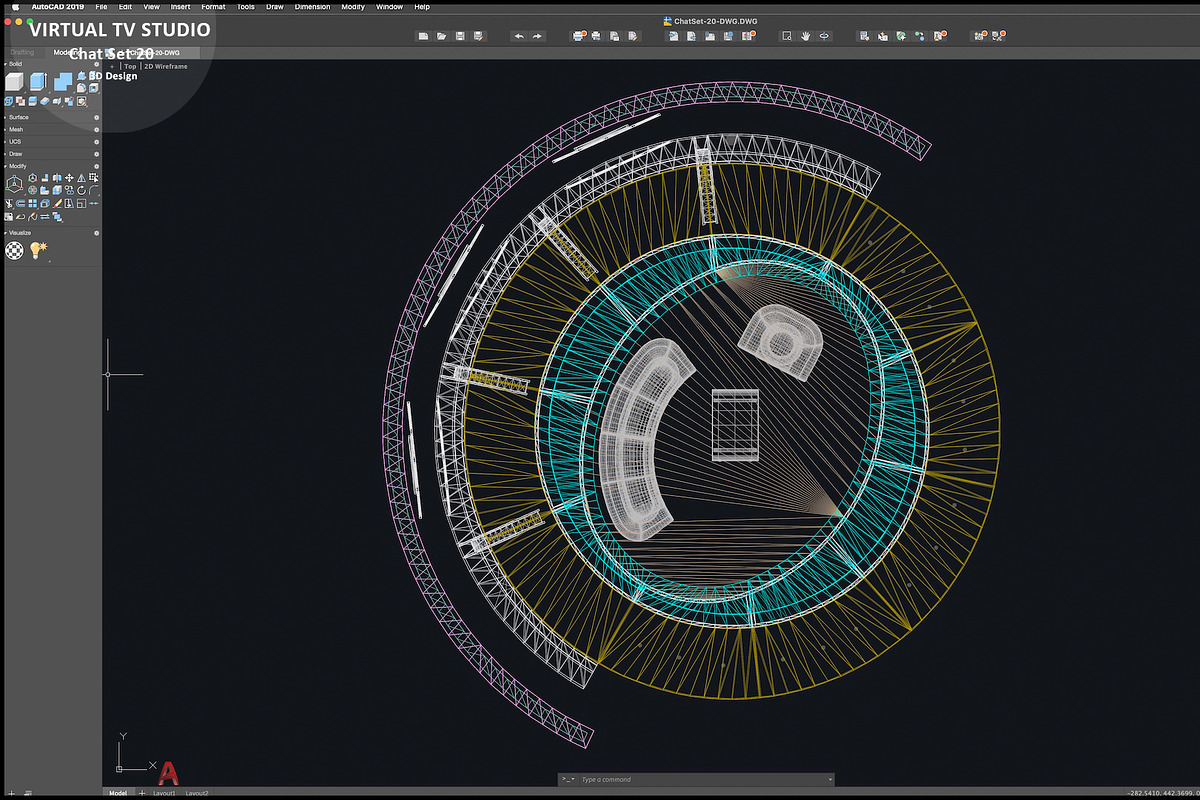Expand the Draw panel section
The image size is (1200, 800).
pos(6,154)
